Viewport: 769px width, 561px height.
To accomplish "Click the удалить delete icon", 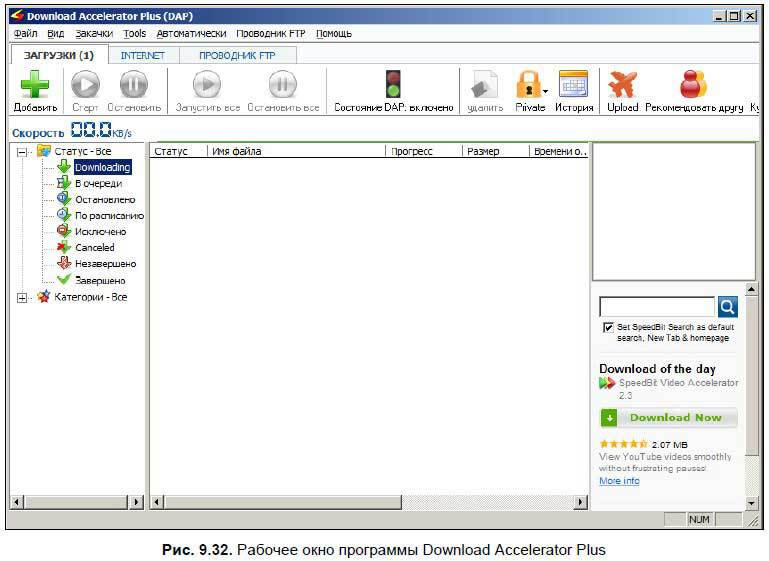I will [x=485, y=86].
